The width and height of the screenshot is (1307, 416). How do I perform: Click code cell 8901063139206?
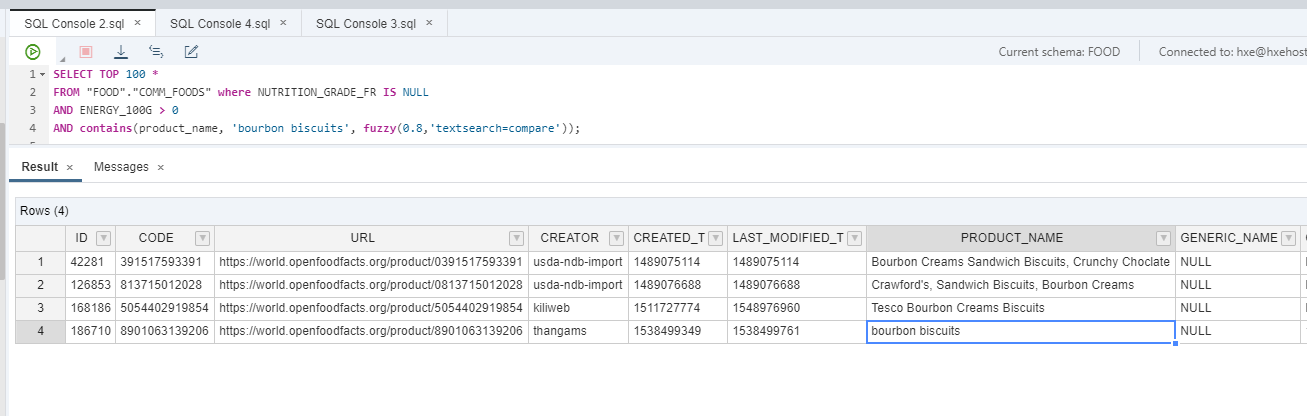[165, 331]
